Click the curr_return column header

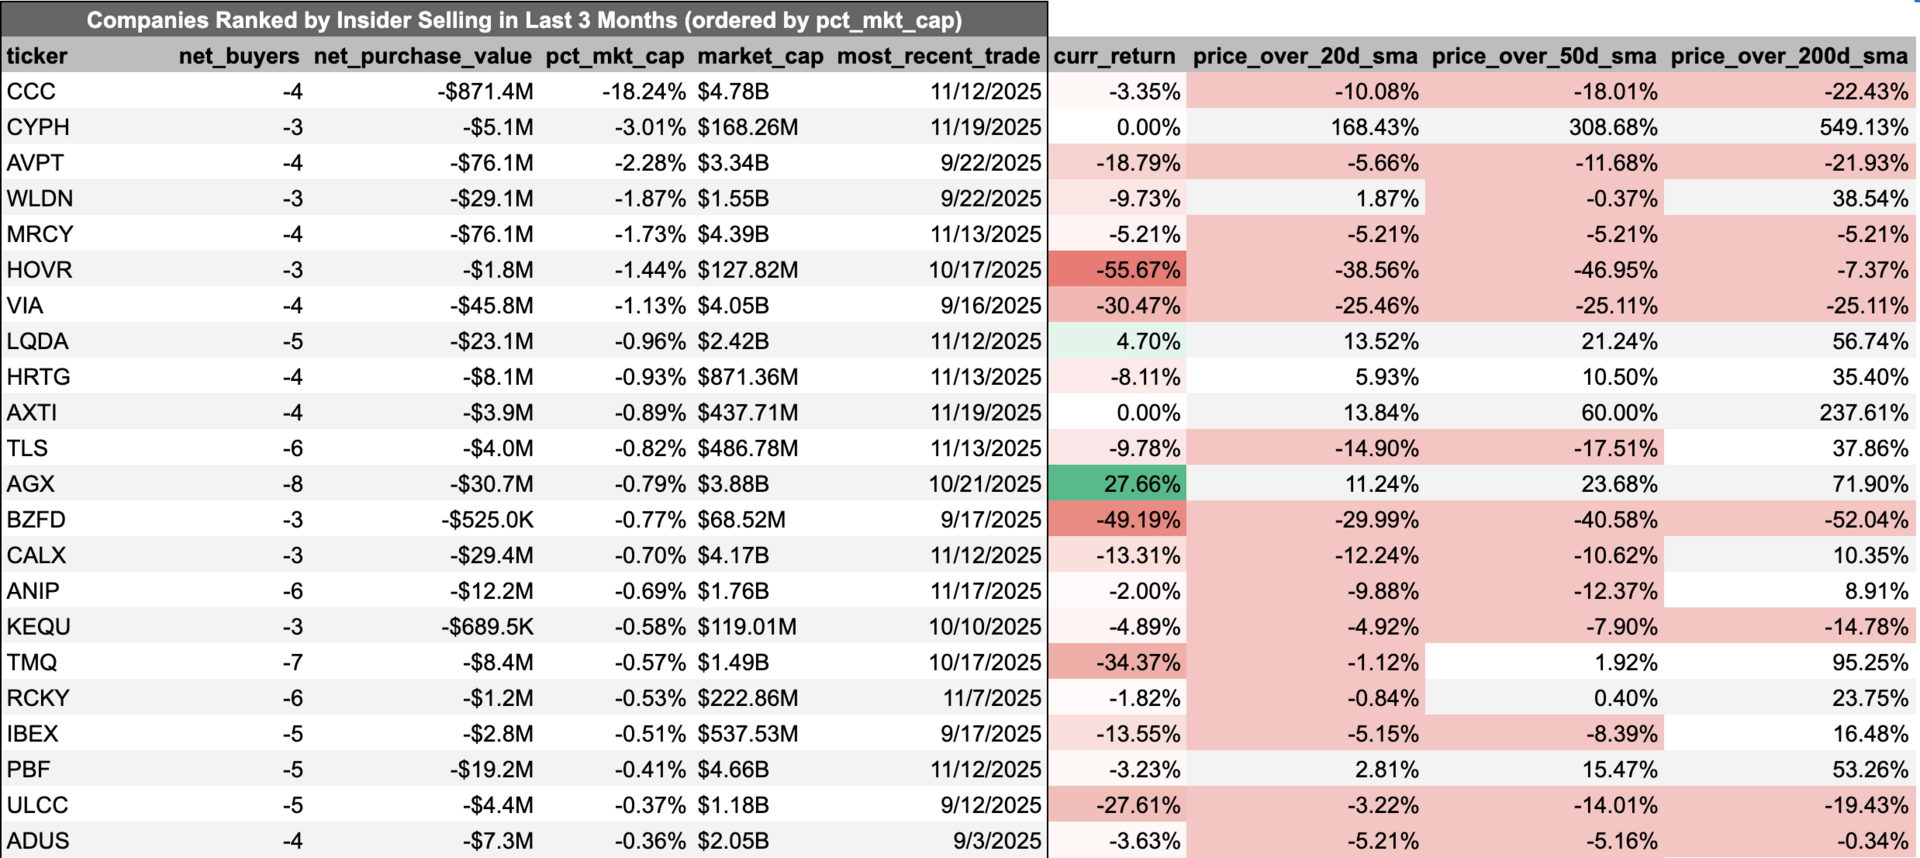[x=1114, y=56]
